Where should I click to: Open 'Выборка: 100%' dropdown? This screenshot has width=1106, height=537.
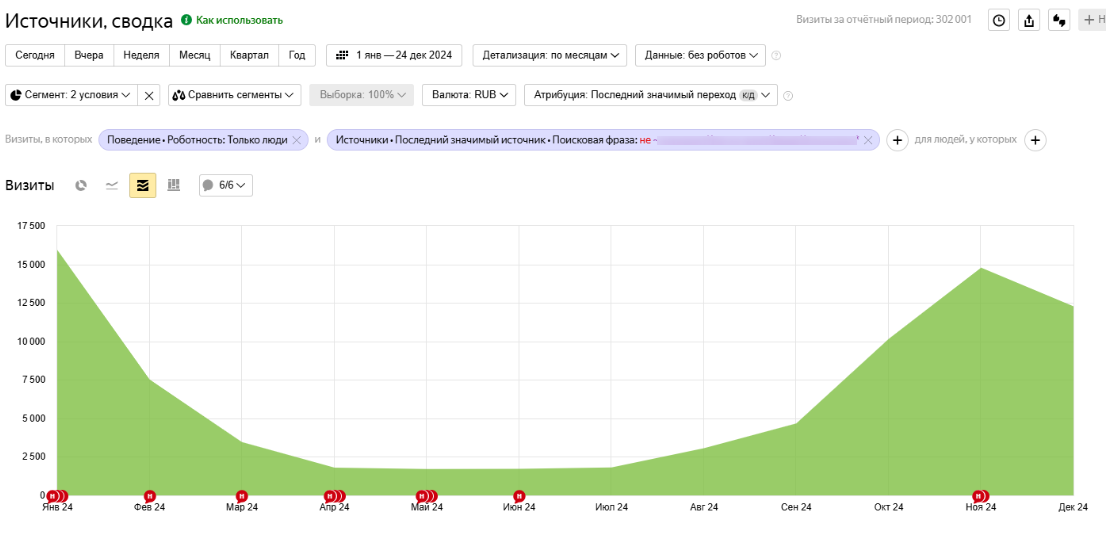coord(362,95)
